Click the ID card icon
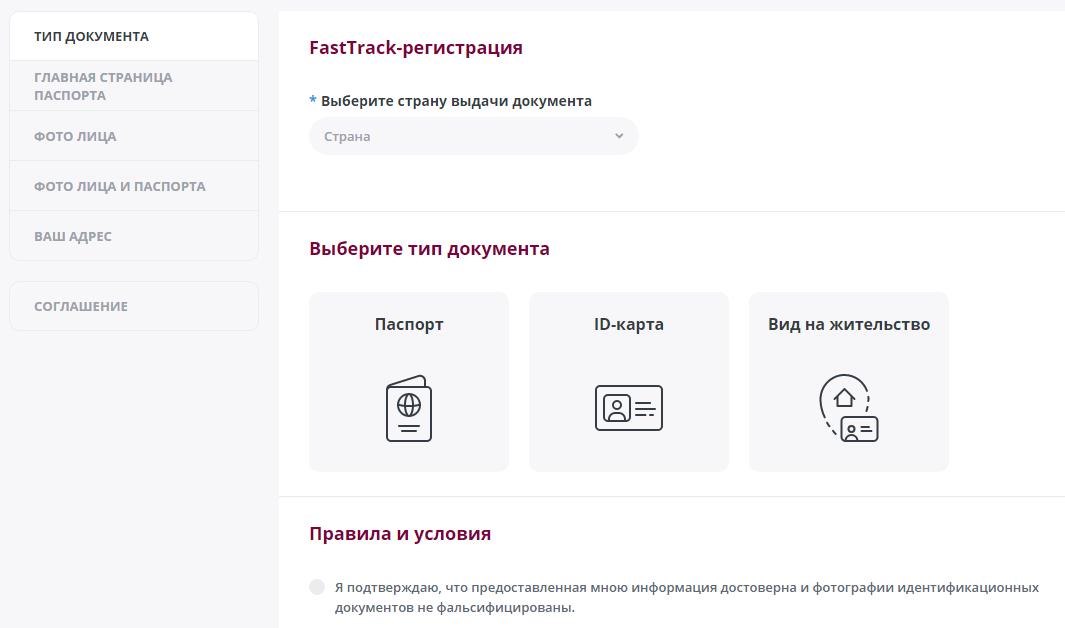The width and height of the screenshot is (1065, 628). point(629,408)
